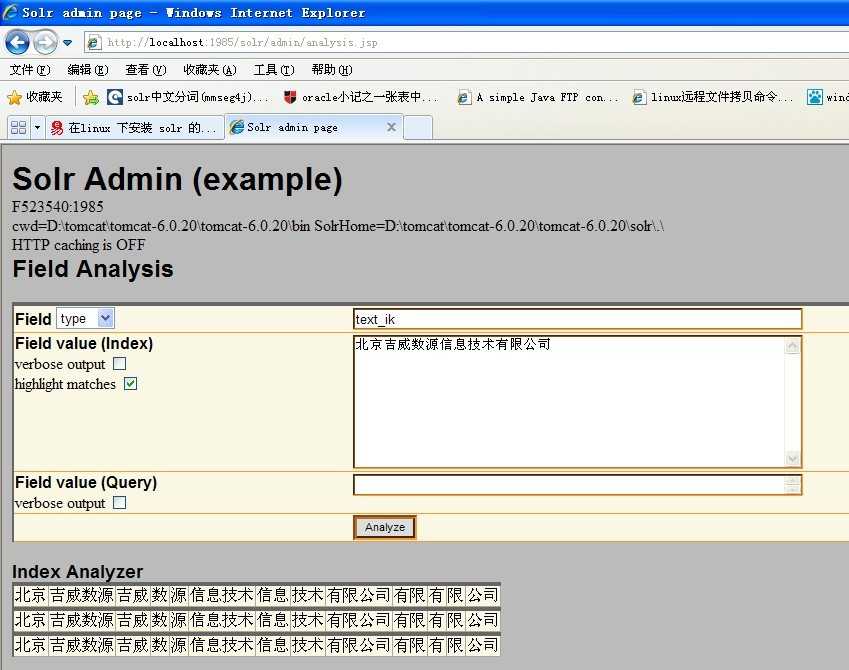Viewport: 849px width, 670px height.
Task: Click the browser Forward arrow button
Action: tap(45, 42)
